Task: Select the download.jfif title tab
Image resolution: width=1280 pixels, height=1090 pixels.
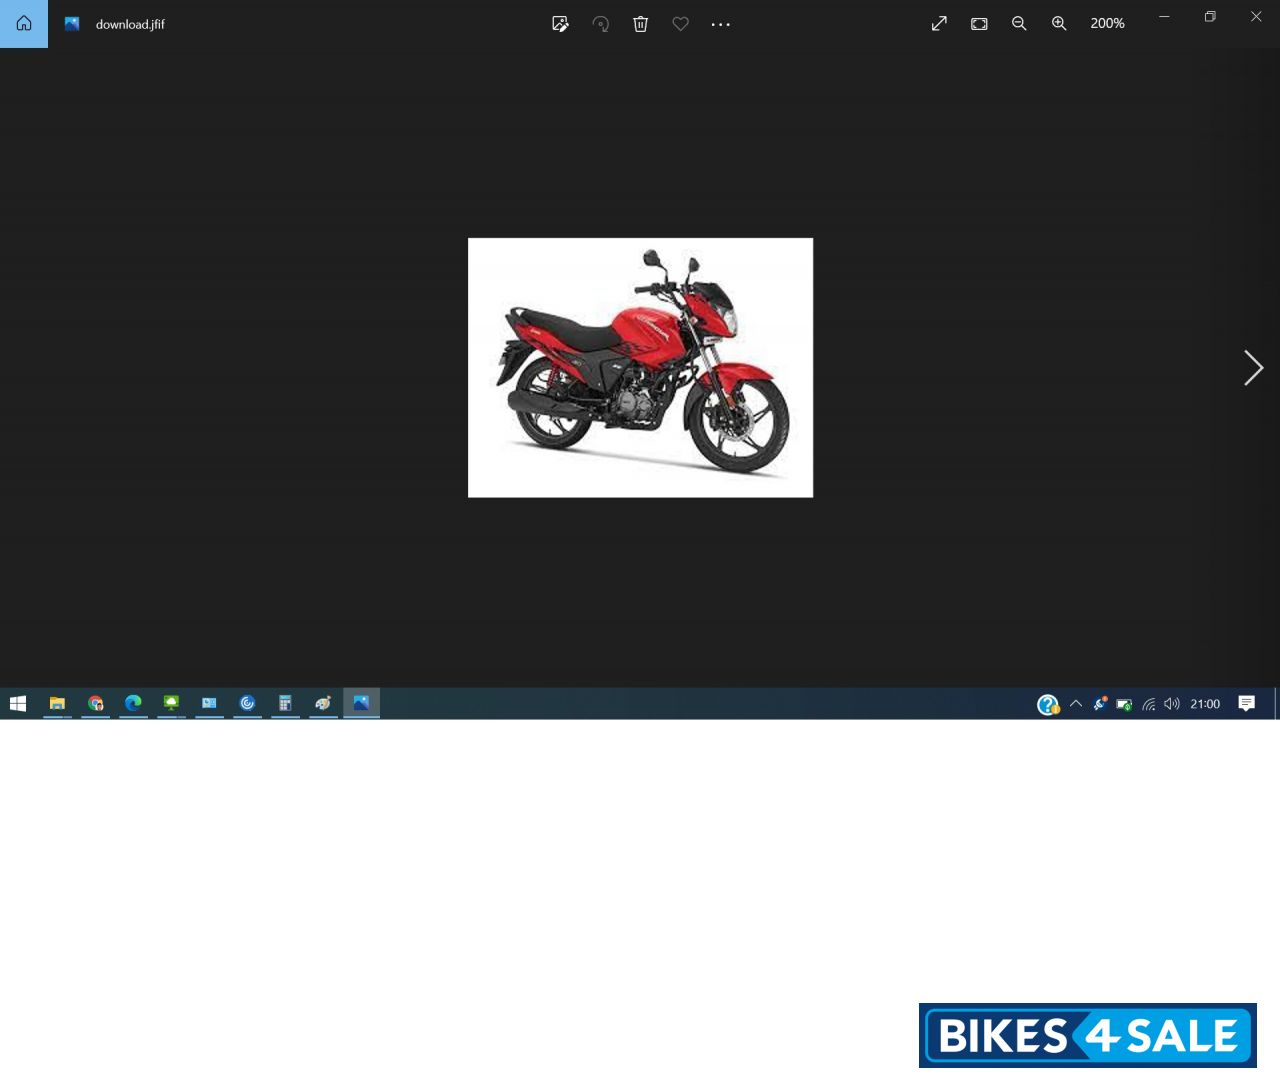Action: click(x=129, y=24)
